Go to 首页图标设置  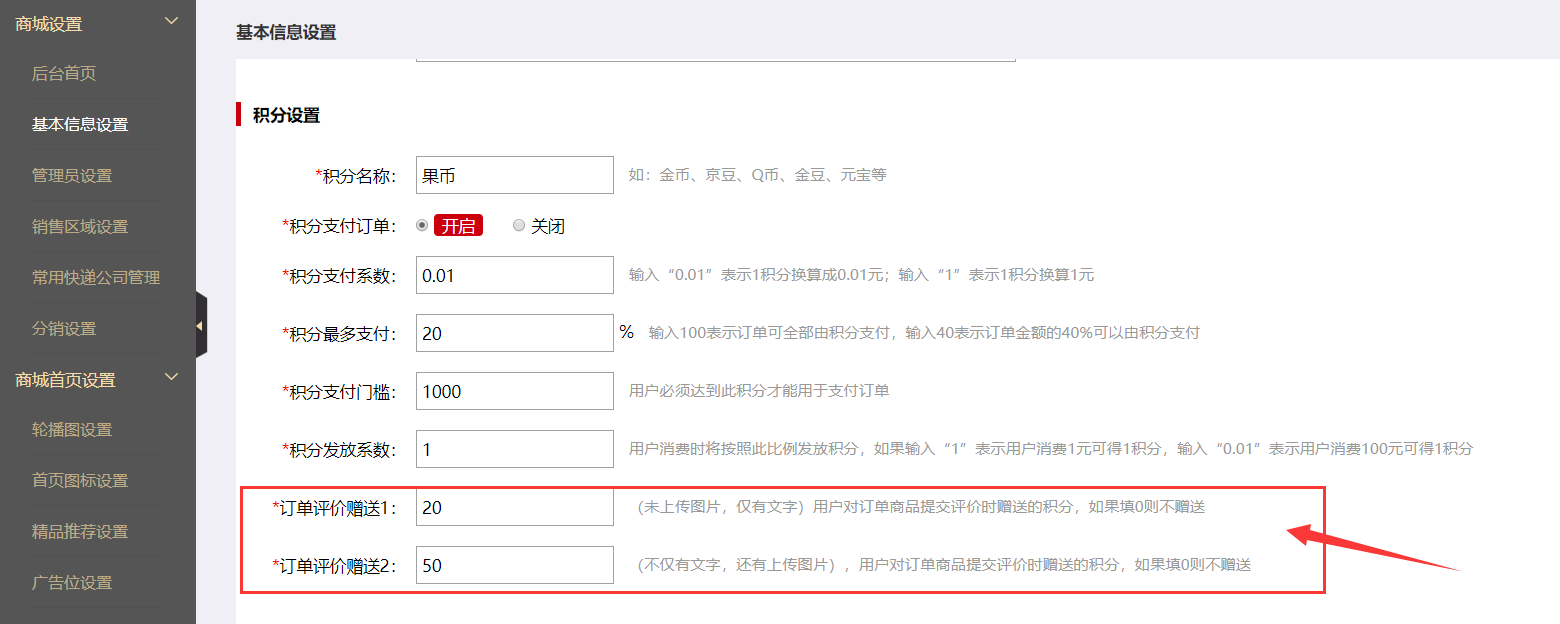80,480
